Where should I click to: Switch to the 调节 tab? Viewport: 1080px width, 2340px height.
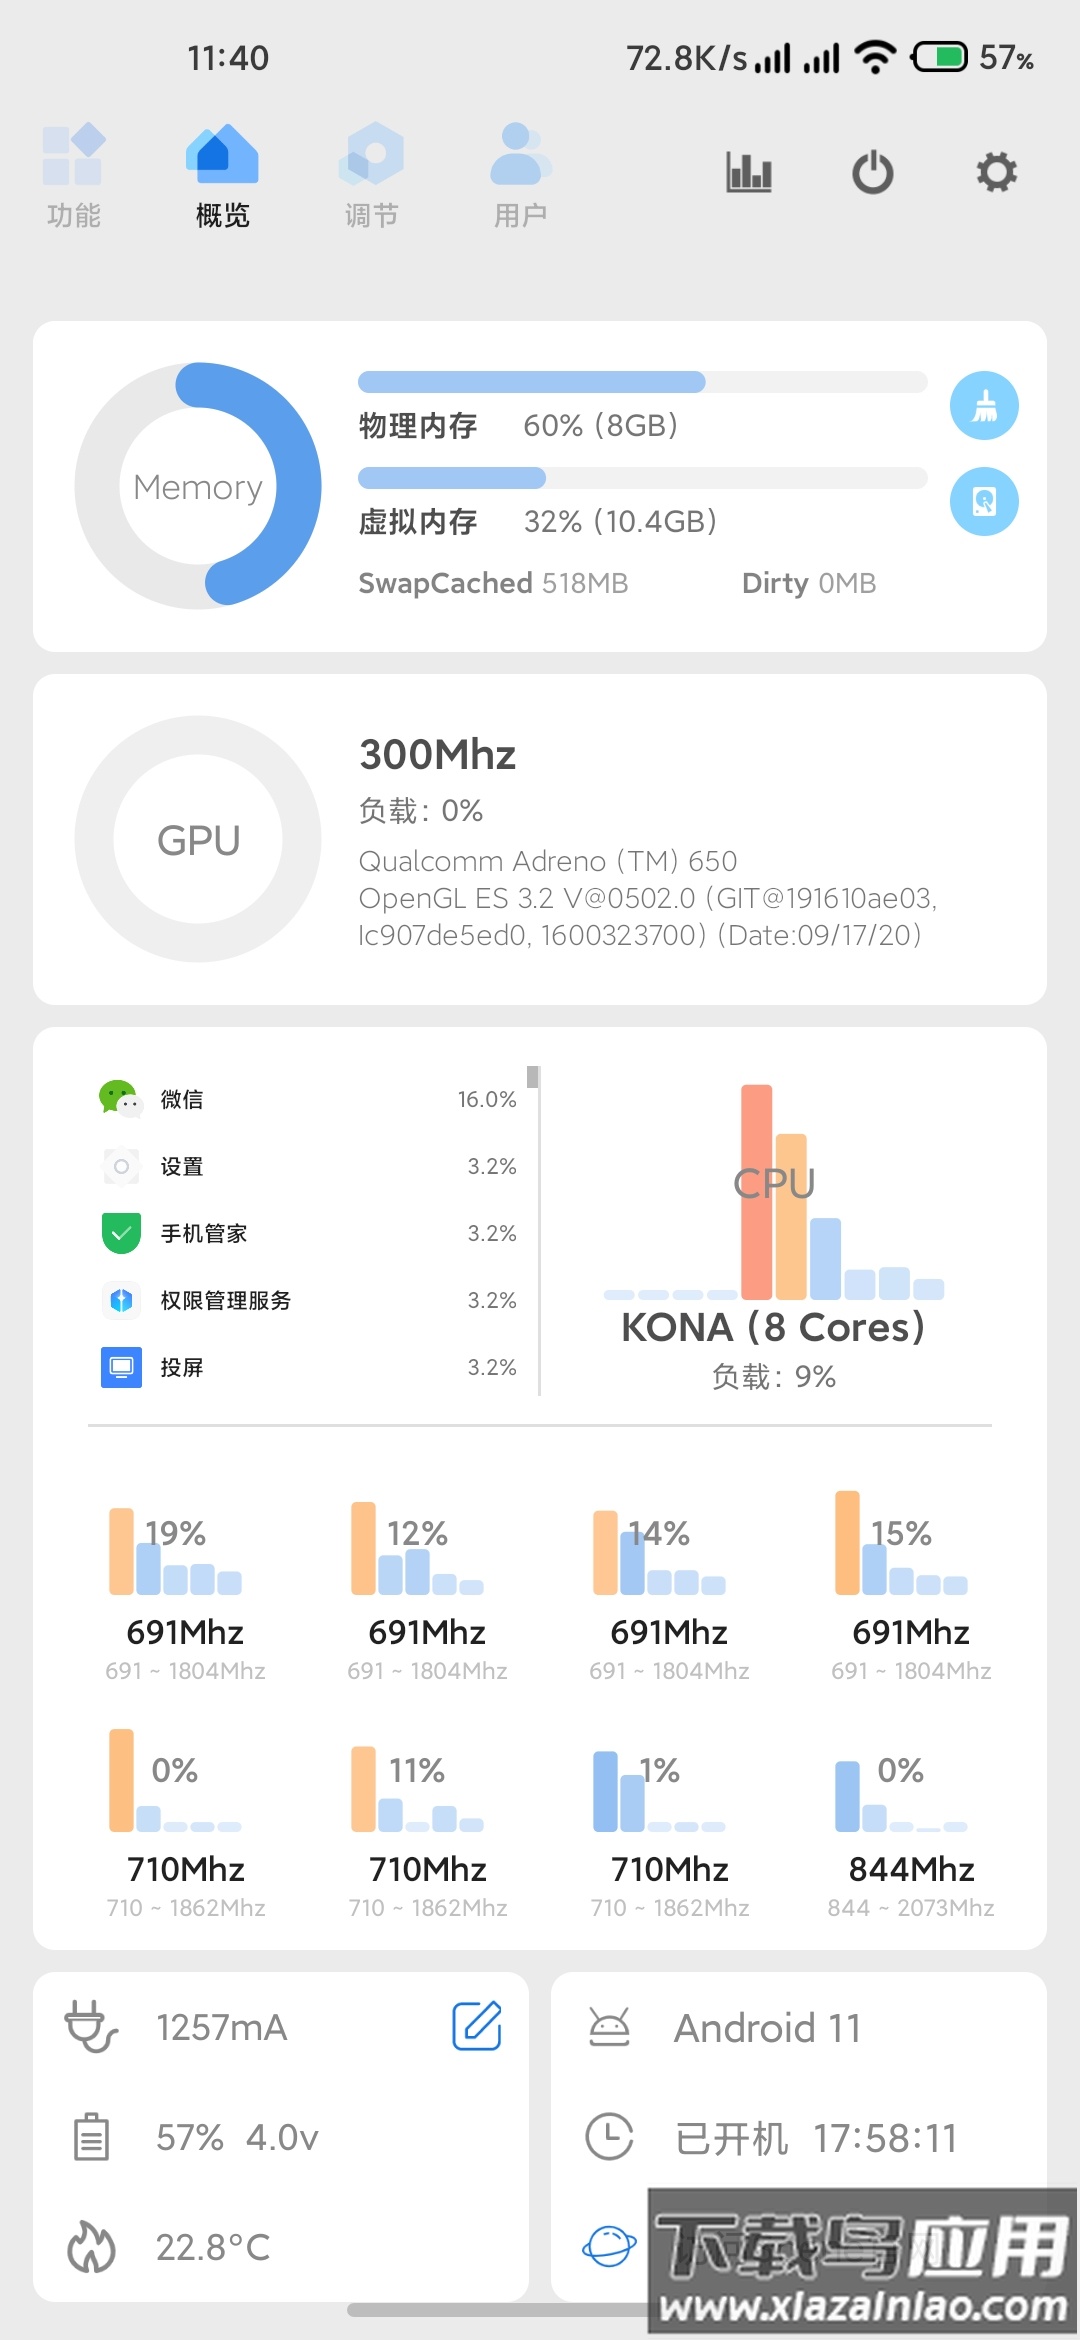pos(371,175)
